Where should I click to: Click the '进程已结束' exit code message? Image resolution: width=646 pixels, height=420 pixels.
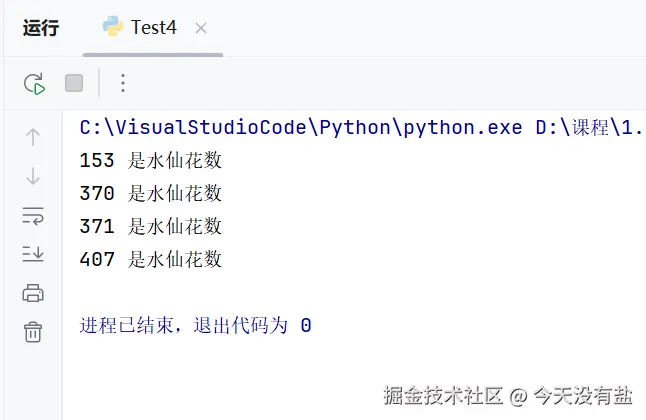point(195,325)
